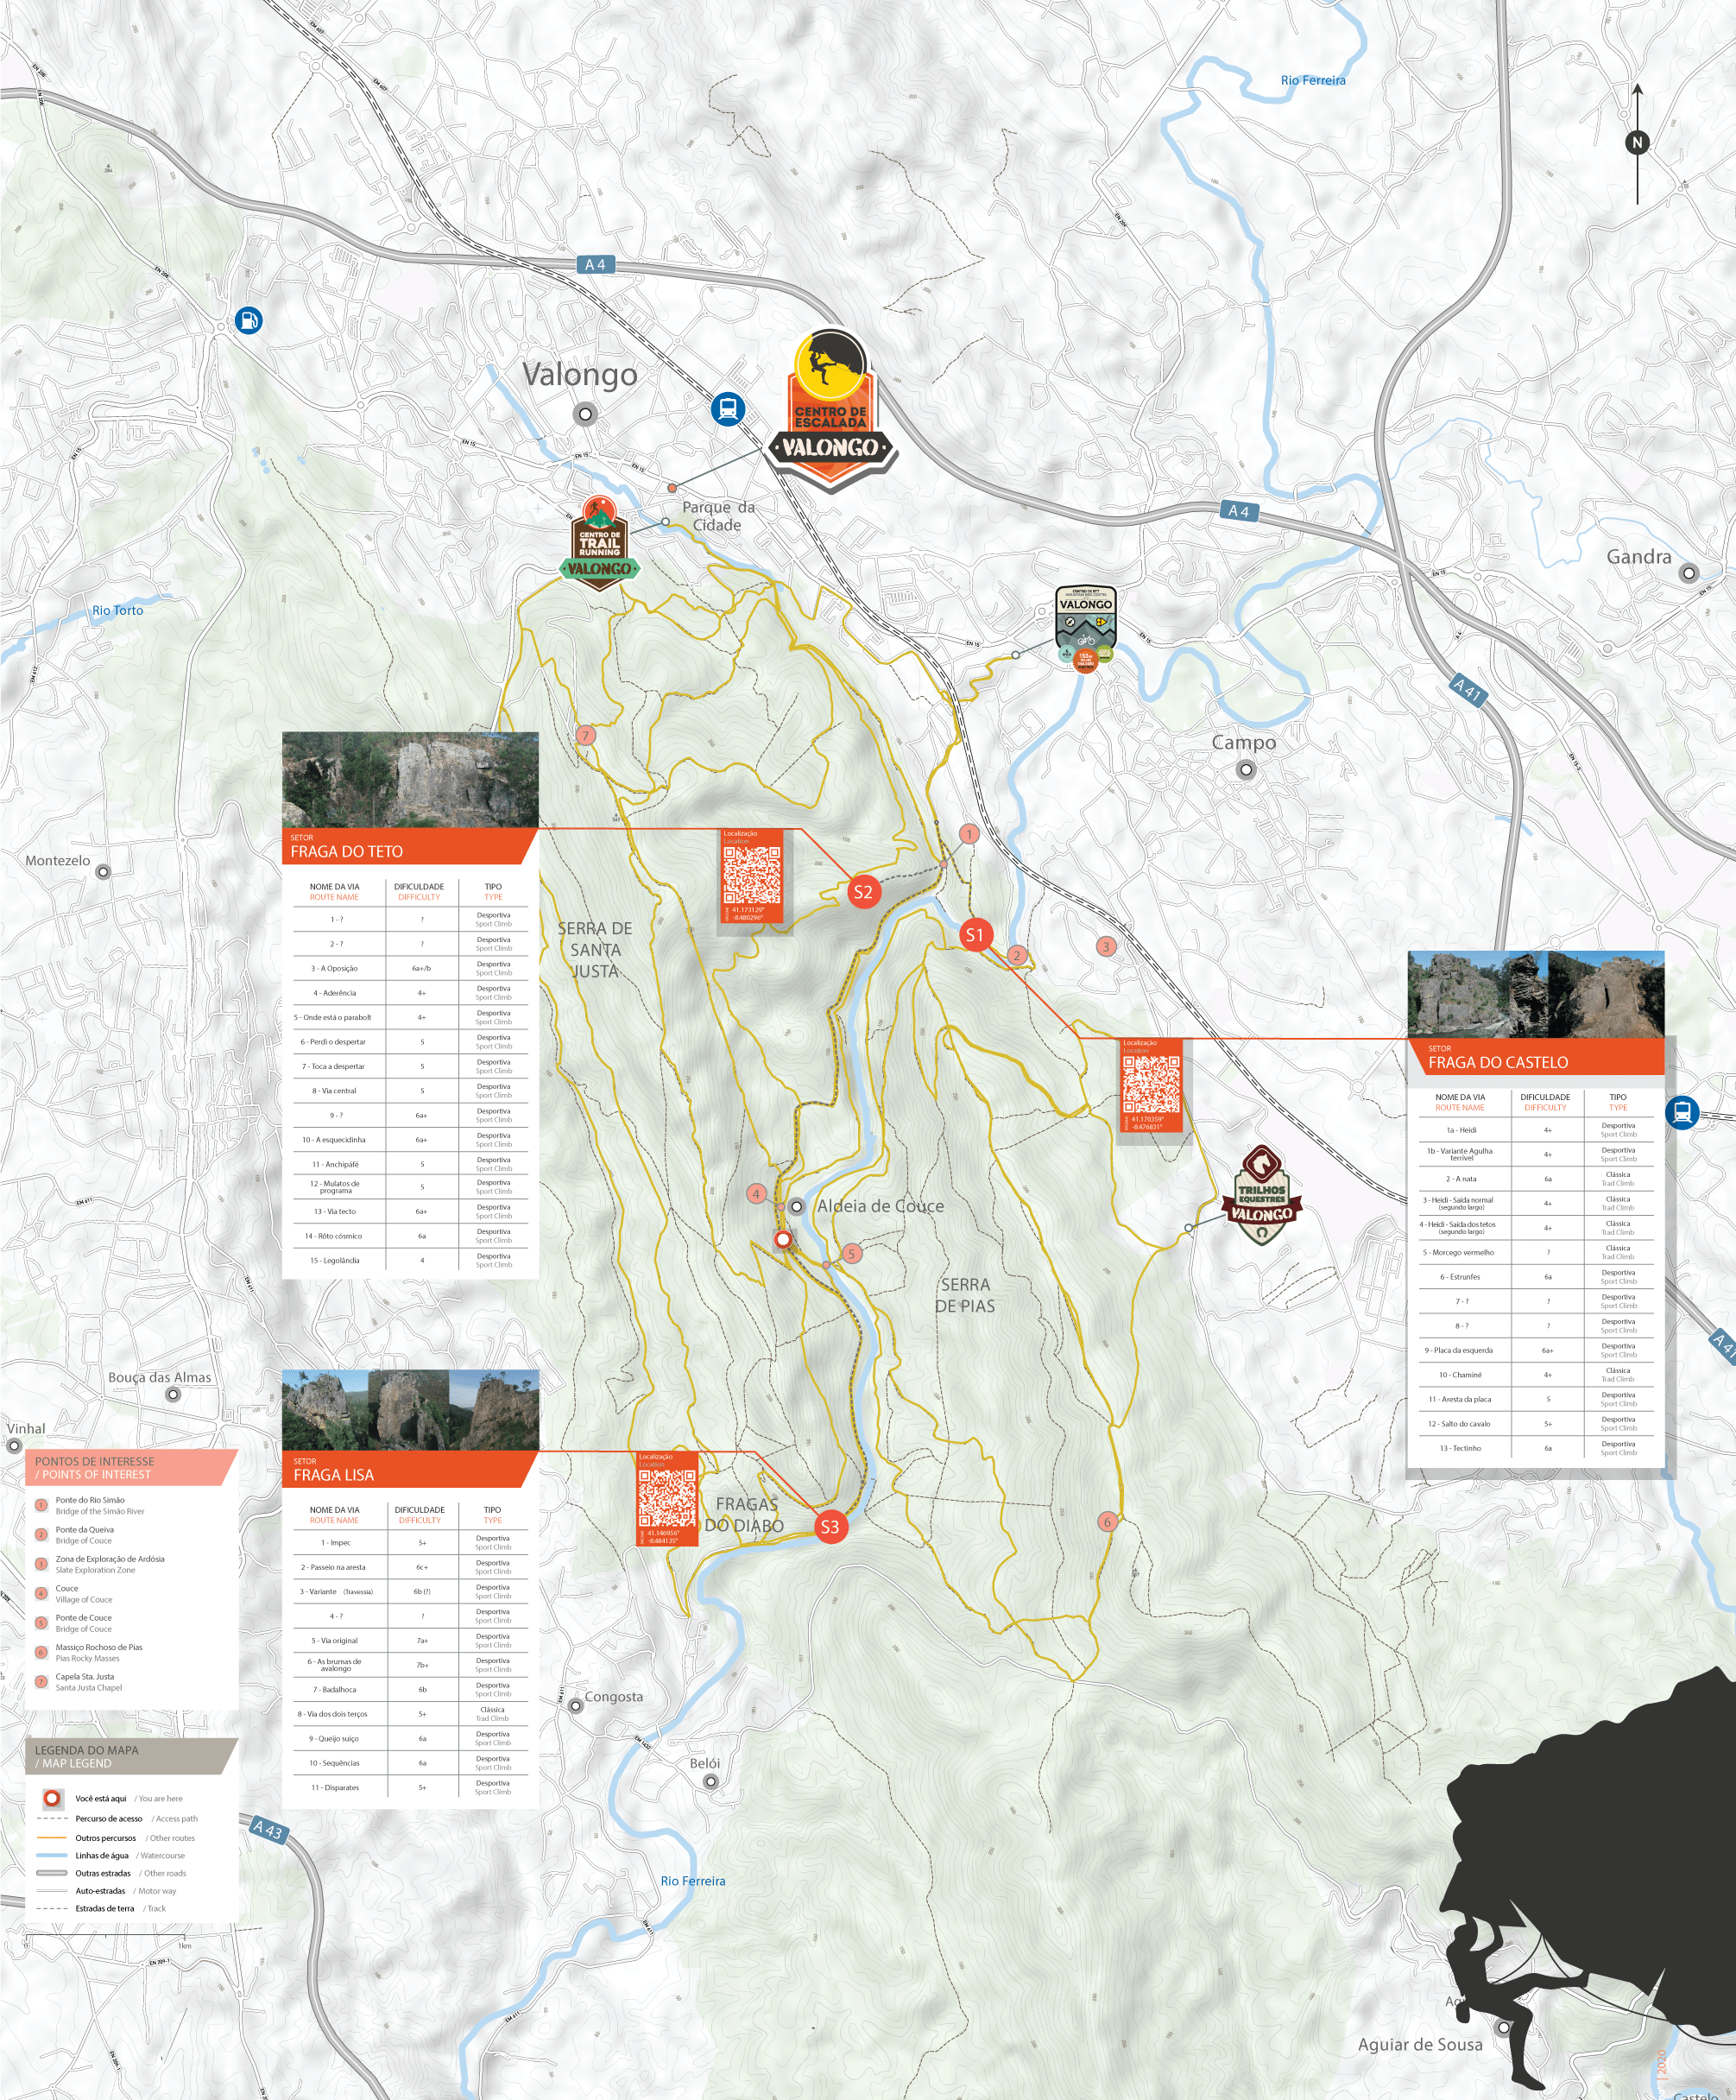Click the Rio Torto river label

pyautogui.click(x=118, y=610)
